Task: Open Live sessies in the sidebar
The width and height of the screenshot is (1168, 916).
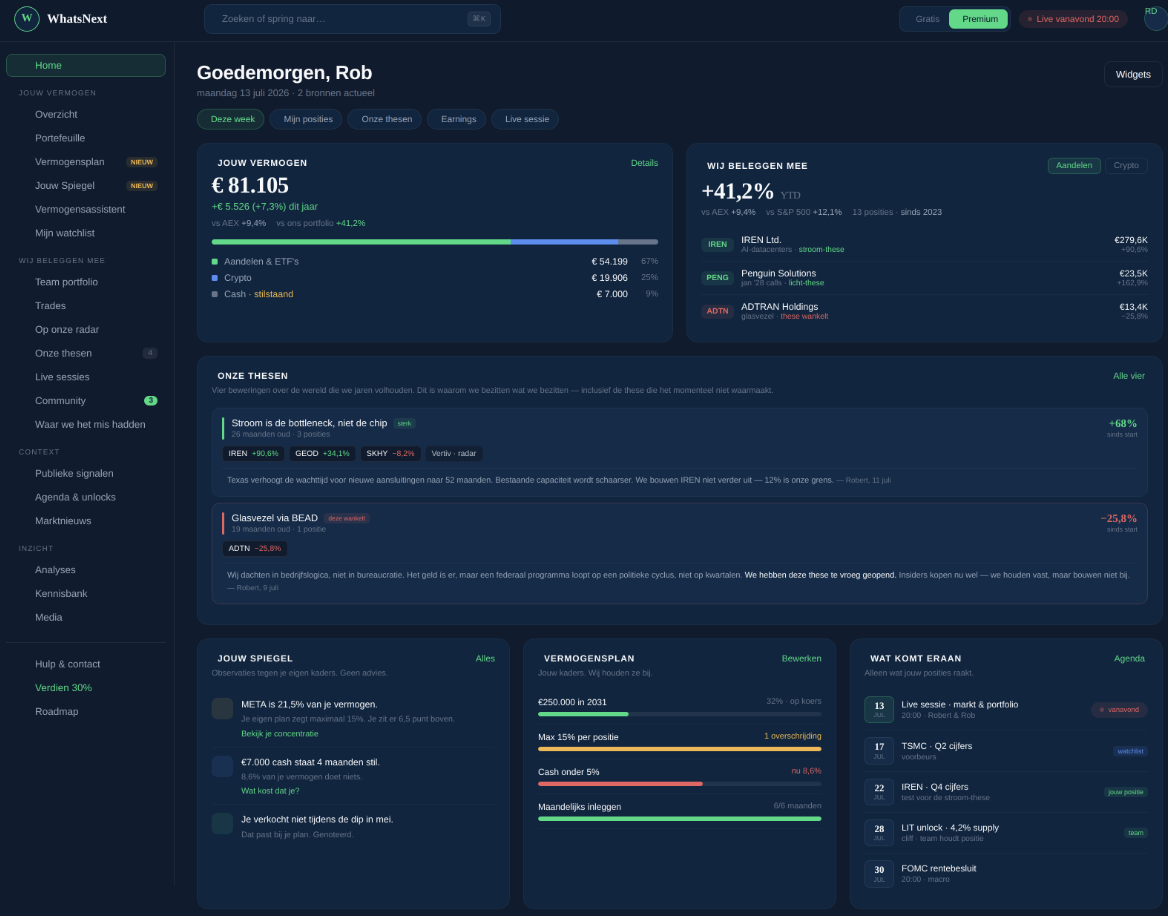Action: [x=86, y=377]
